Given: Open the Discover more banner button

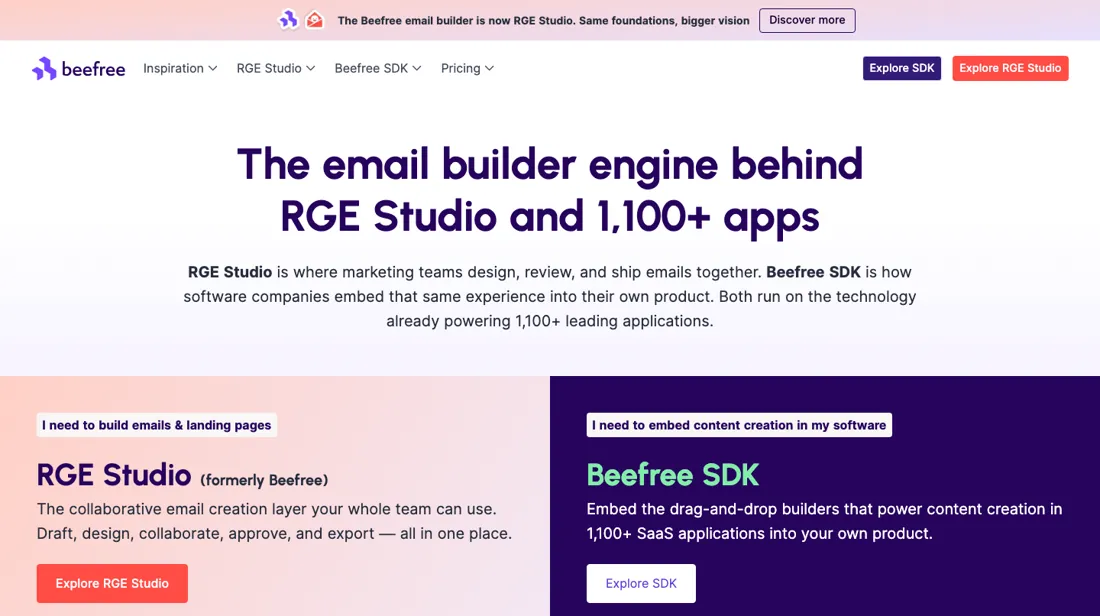Looking at the screenshot, I should point(807,20).
